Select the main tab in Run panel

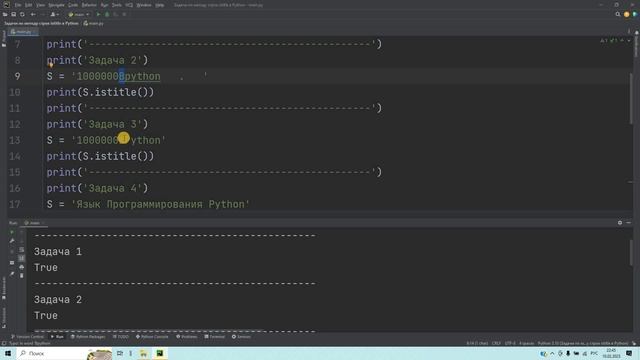click(x=34, y=223)
